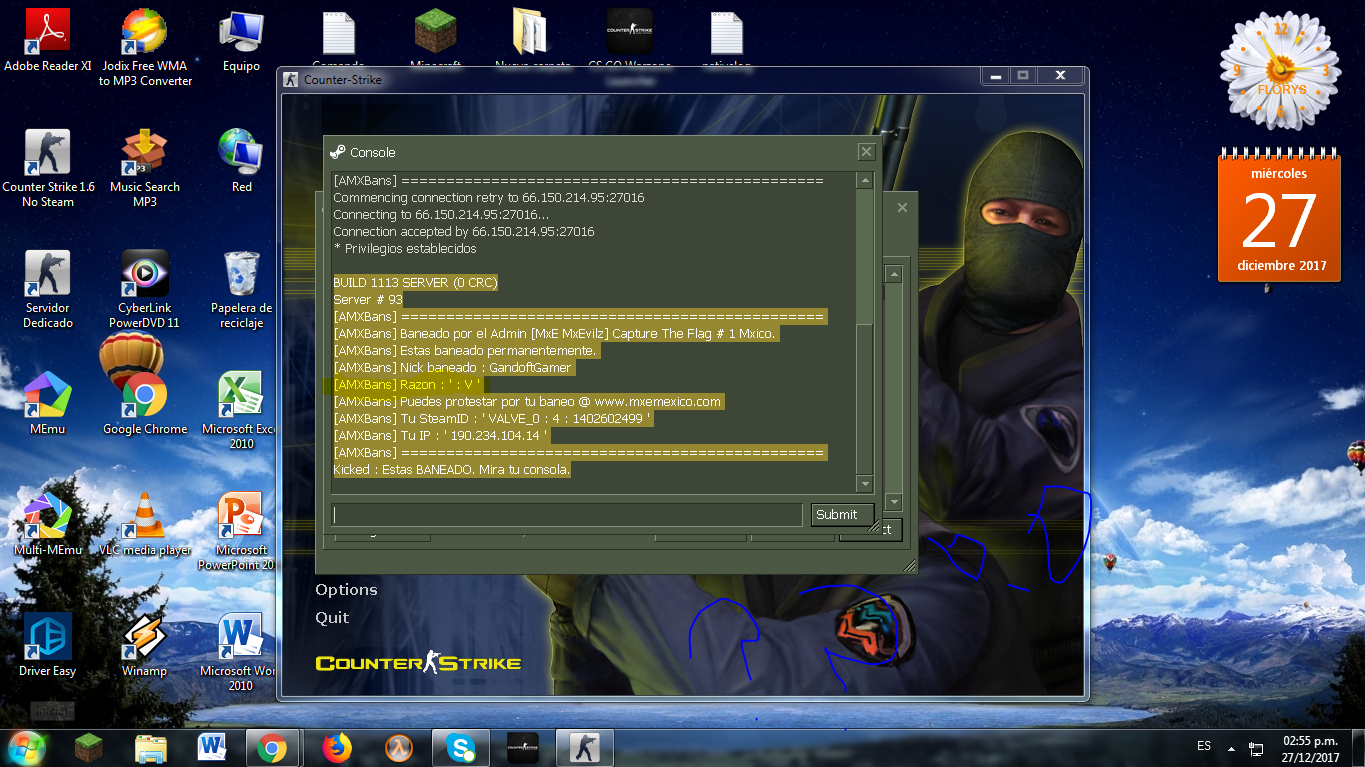
Task: Click the calendar gadget showing 27
Action: [1281, 216]
